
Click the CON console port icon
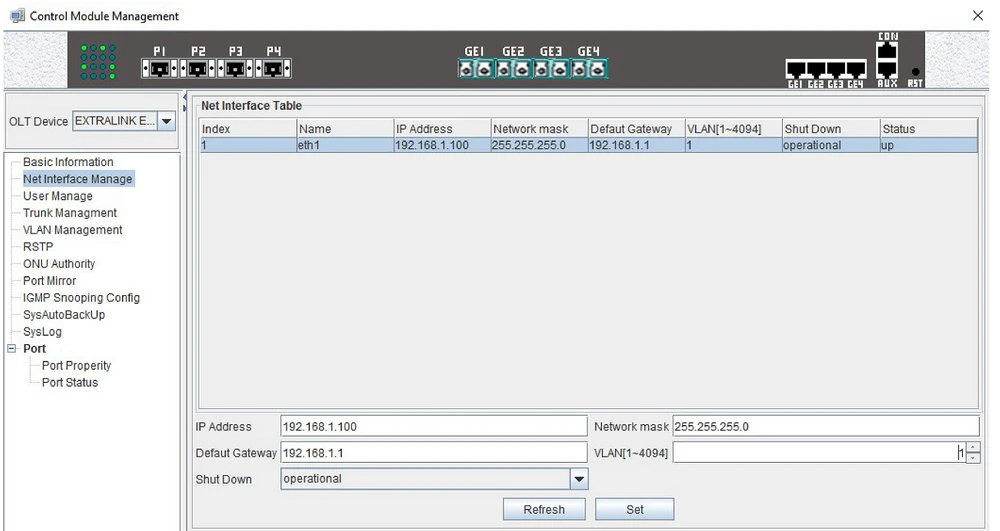887,50
